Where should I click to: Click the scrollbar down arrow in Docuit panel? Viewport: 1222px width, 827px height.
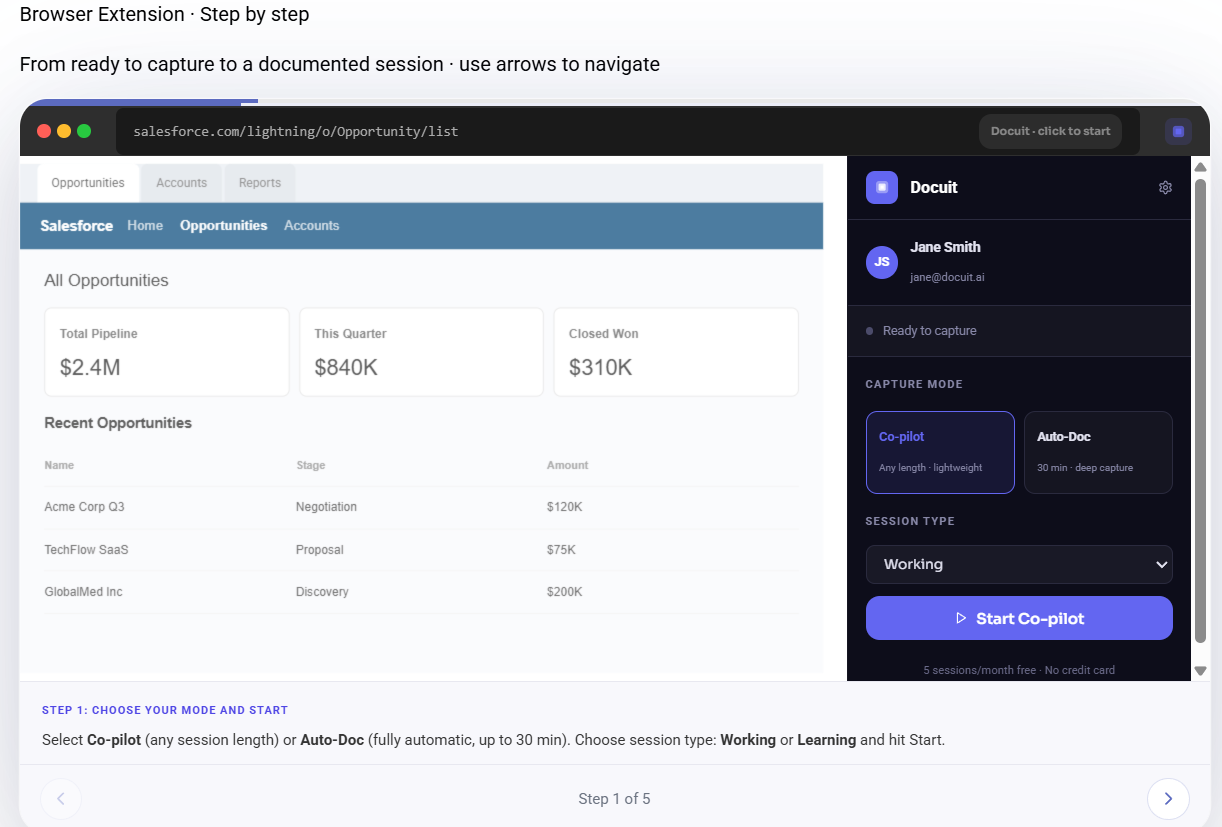click(1201, 671)
